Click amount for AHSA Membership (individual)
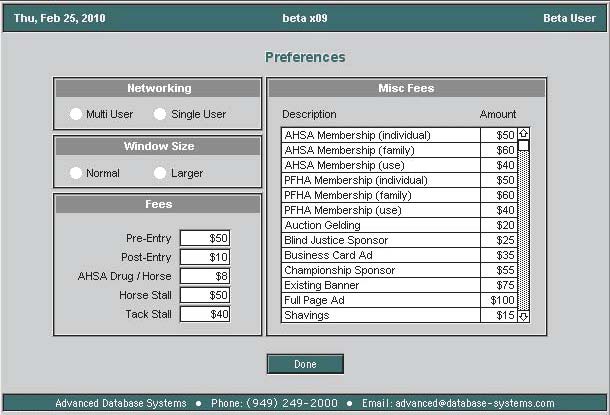This screenshot has height=415, width=610. pyautogui.click(x=499, y=135)
